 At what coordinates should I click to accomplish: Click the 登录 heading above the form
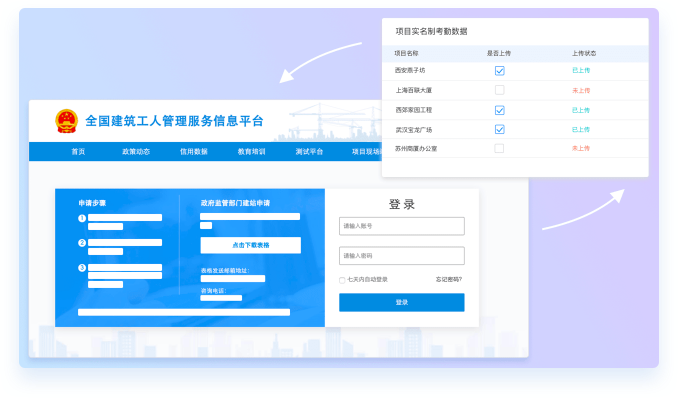pos(402,204)
